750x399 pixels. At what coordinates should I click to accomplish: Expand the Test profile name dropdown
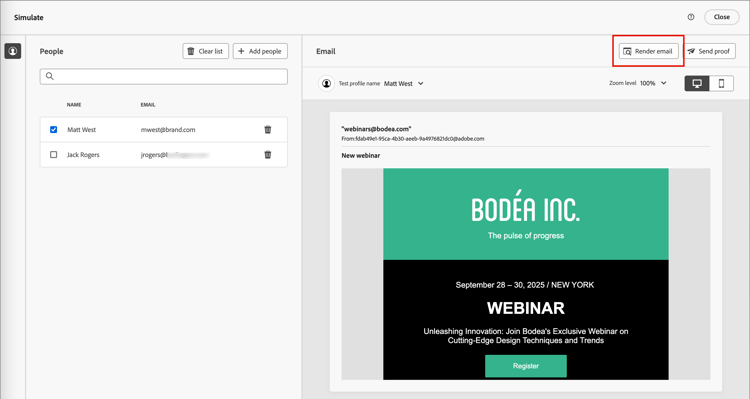click(x=404, y=83)
